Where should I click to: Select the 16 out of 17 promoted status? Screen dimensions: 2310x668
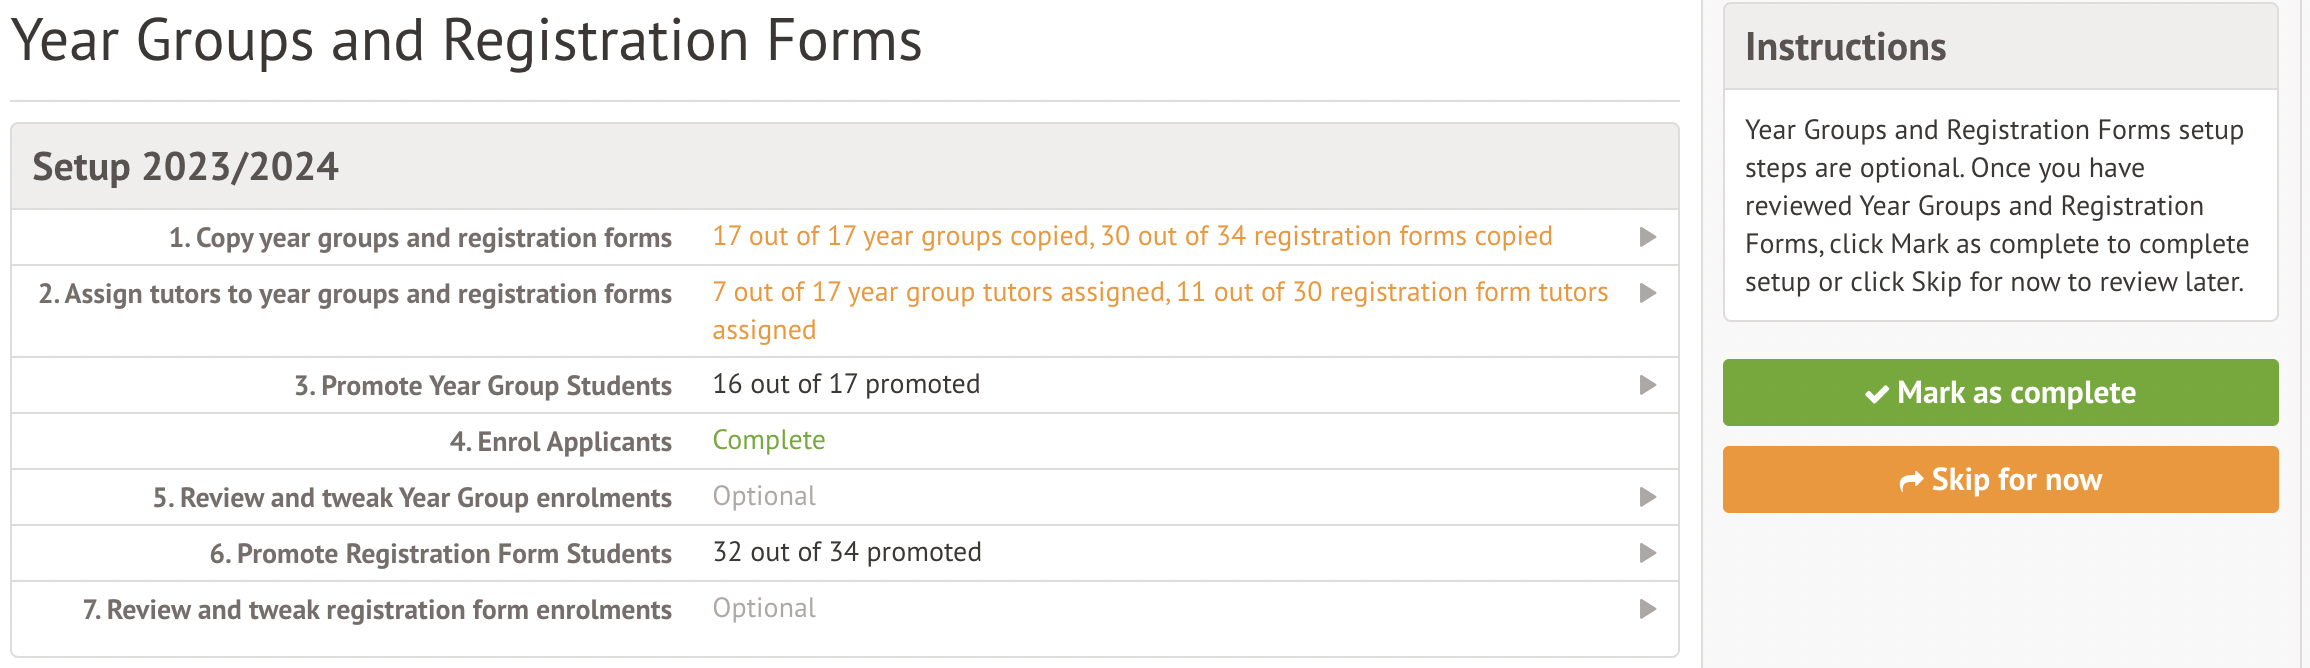click(x=846, y=385)
